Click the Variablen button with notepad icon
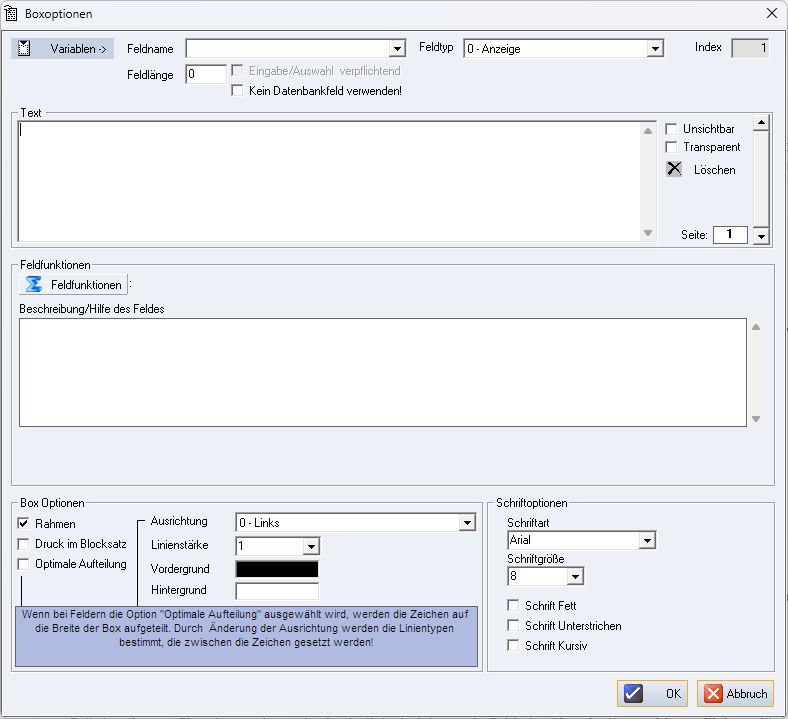788x719 pixels. (62, 49)
